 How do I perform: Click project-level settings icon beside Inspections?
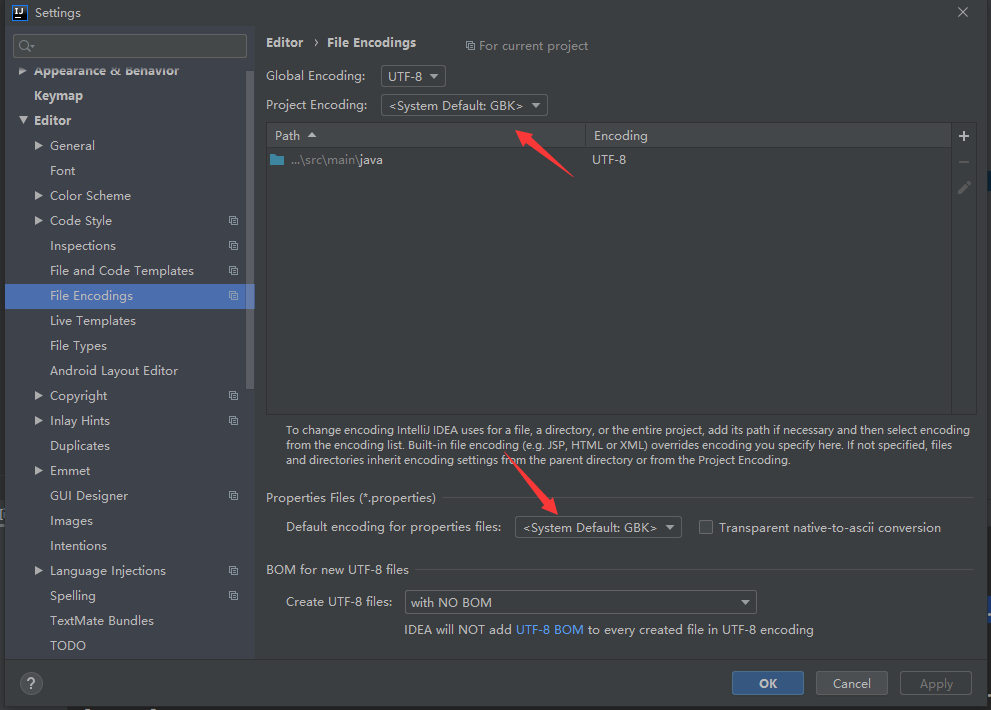pyautogui.click(x=232, y=245)
